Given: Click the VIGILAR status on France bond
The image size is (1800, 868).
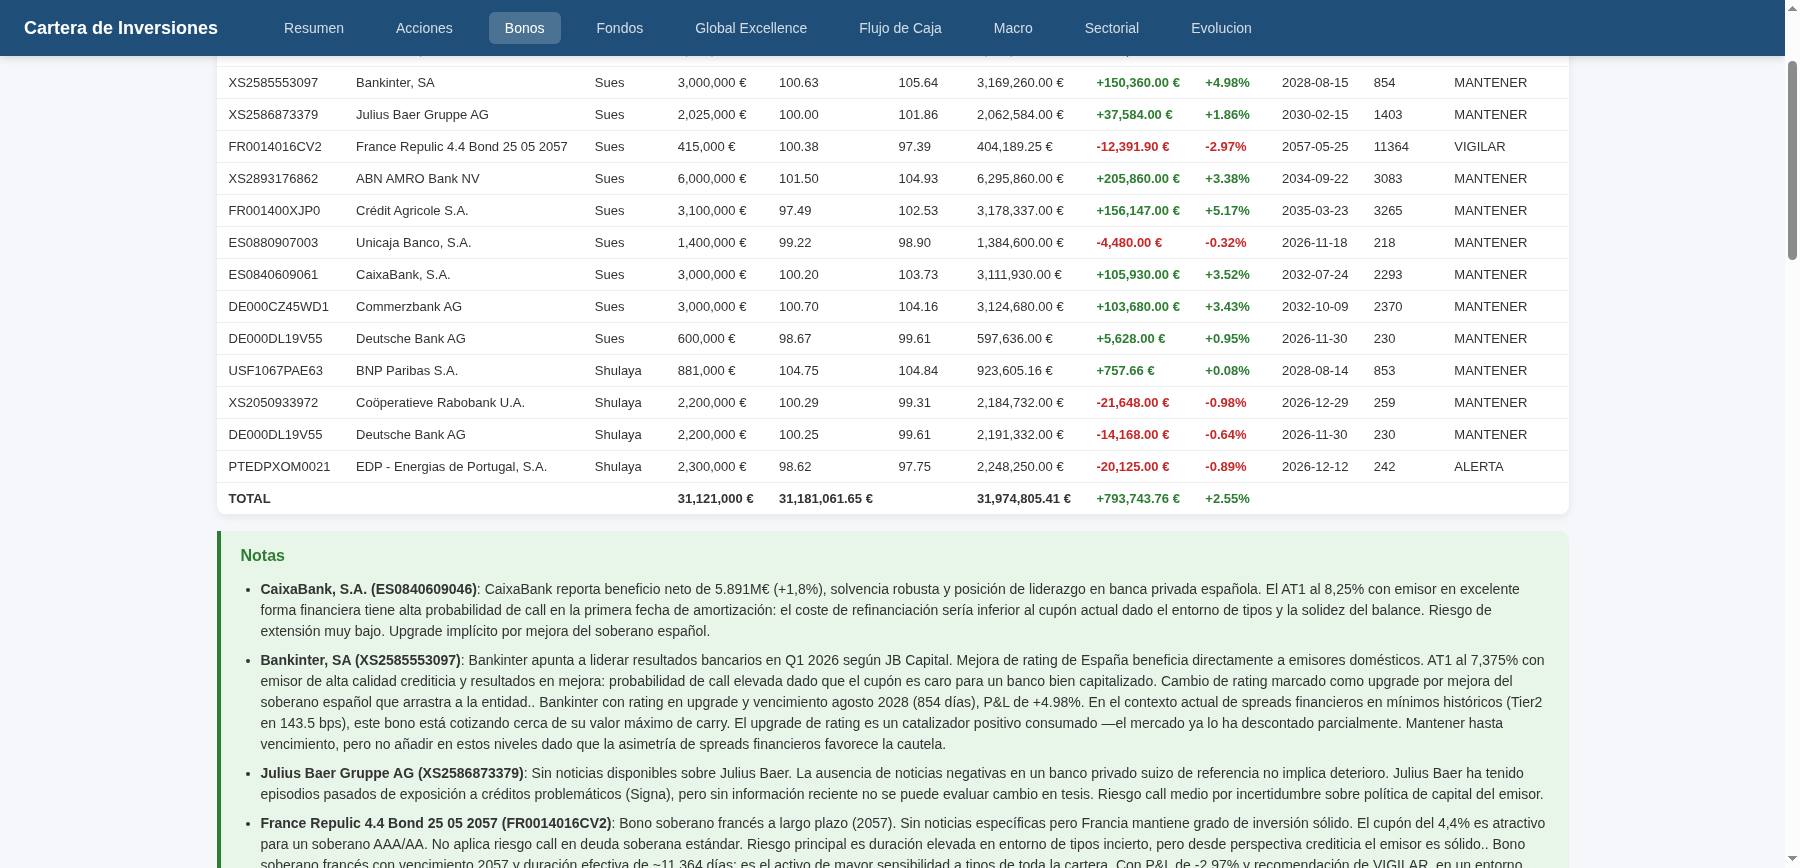Looking at the screenshot, I should coord(1479,147).
